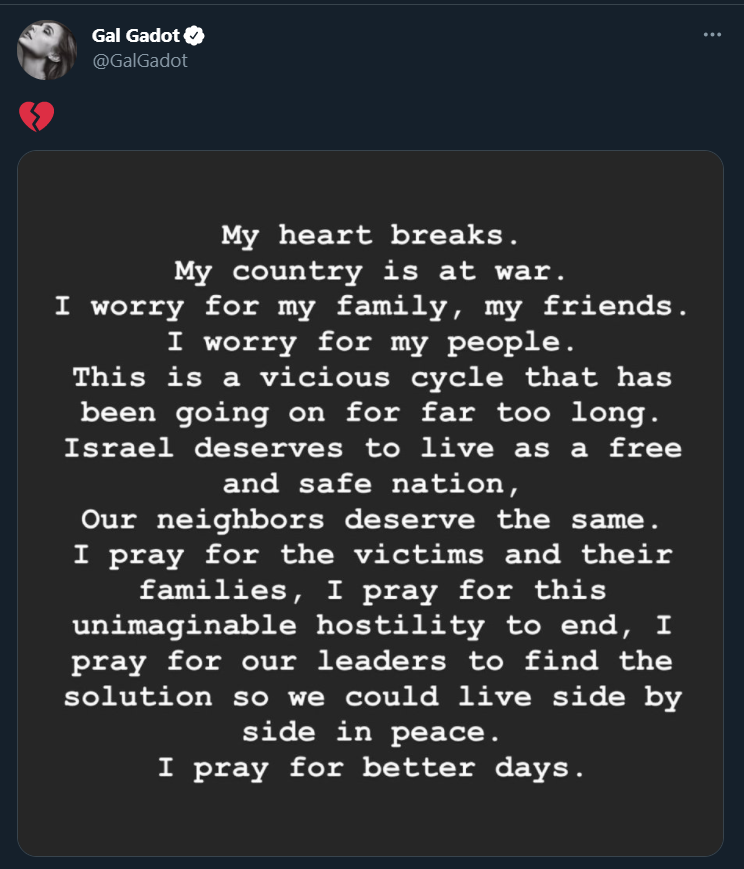Click the "vicious cycle" line in the image
The height and width of the screenshot is (869, 744).
(x=370, y=377)
